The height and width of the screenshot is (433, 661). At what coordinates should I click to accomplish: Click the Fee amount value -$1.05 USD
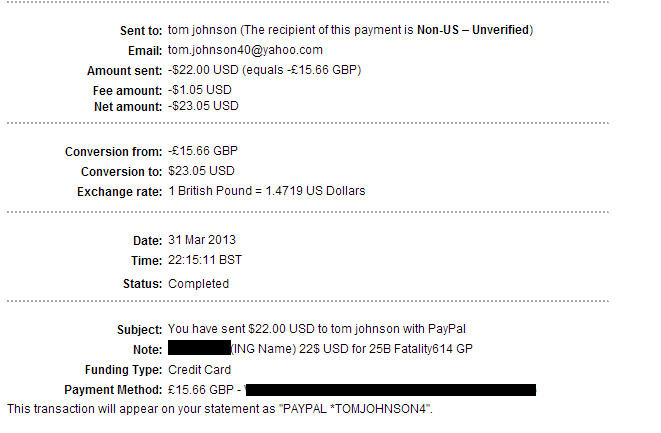(200, 90)
